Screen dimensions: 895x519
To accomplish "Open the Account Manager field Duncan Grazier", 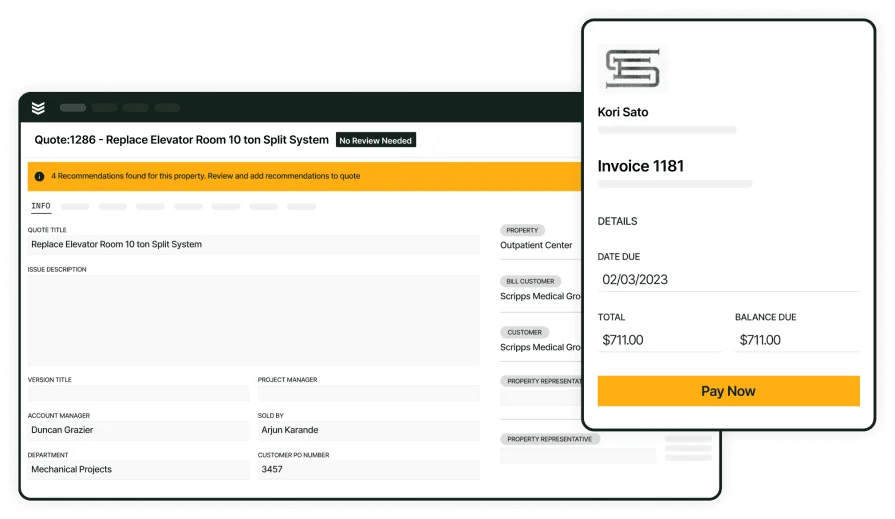I will (138, 431).
